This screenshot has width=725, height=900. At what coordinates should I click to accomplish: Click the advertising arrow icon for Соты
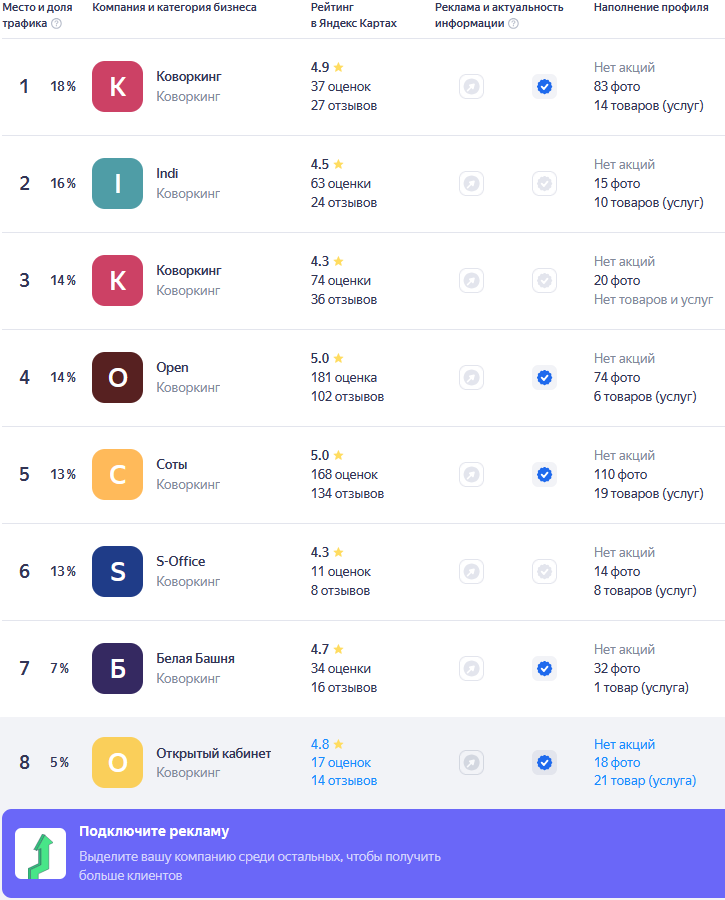point(471,475)
